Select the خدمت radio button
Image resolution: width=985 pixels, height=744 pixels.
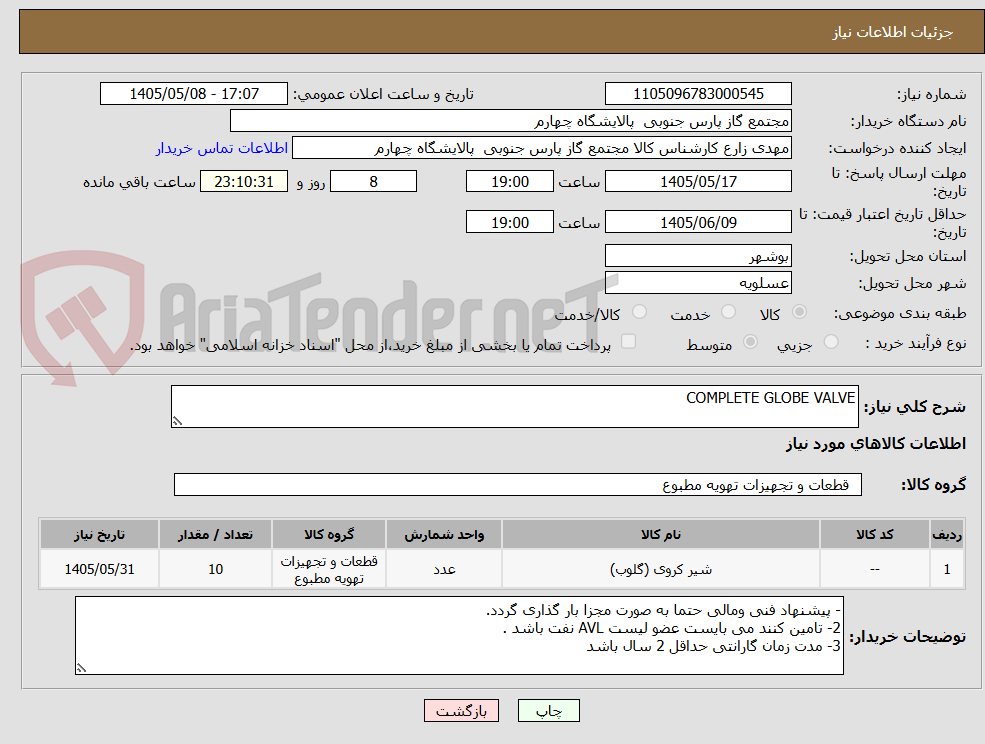pyautogui.click(x=728, y=312)
